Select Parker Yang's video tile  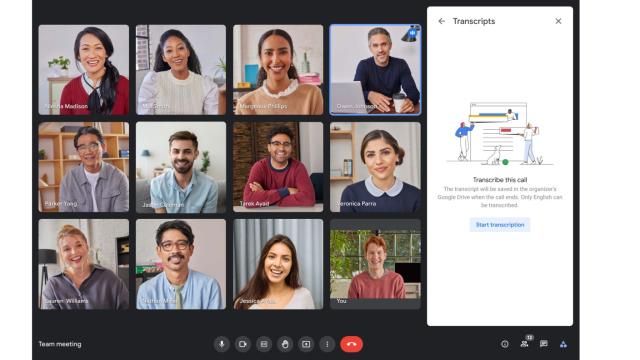pos(84,167)
